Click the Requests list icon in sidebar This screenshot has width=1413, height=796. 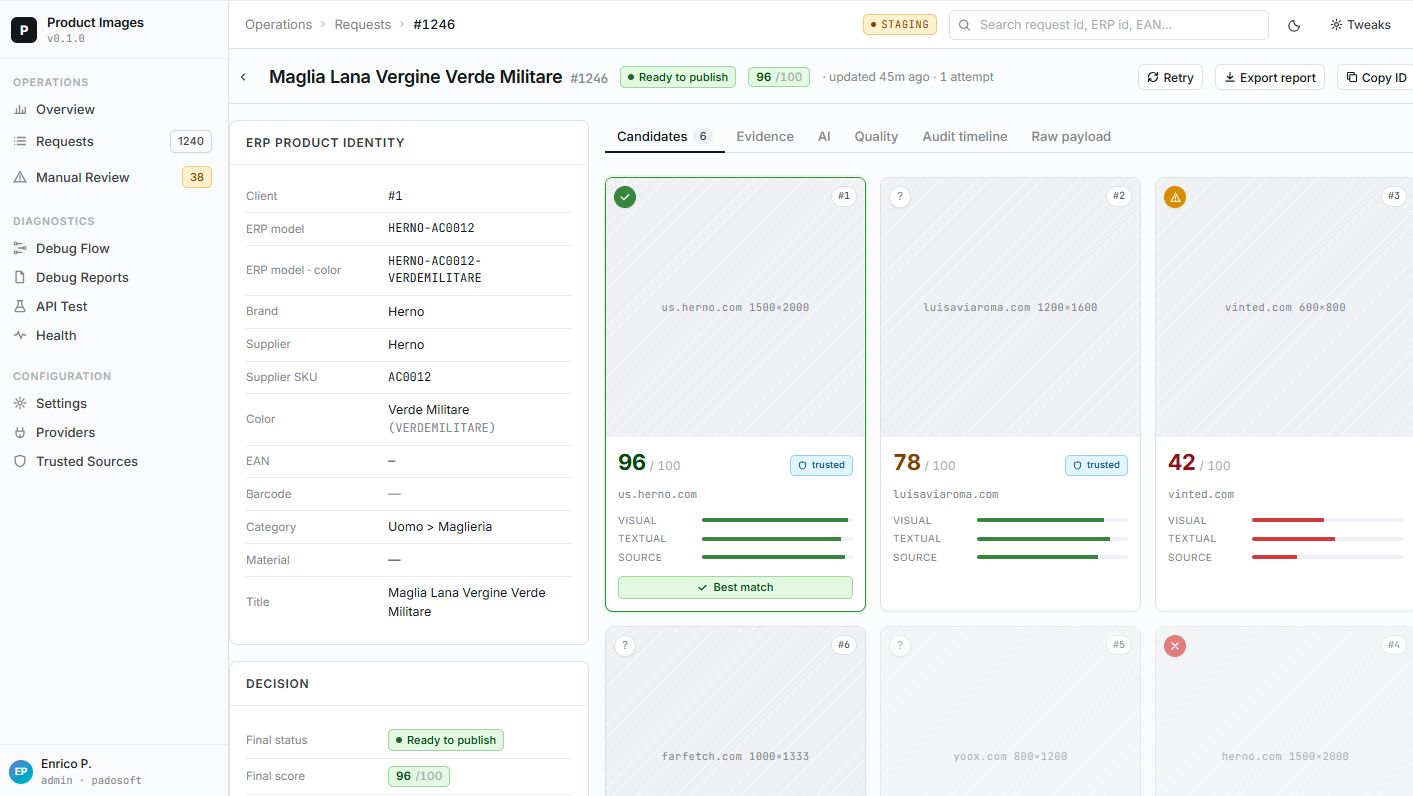point(20,142)
